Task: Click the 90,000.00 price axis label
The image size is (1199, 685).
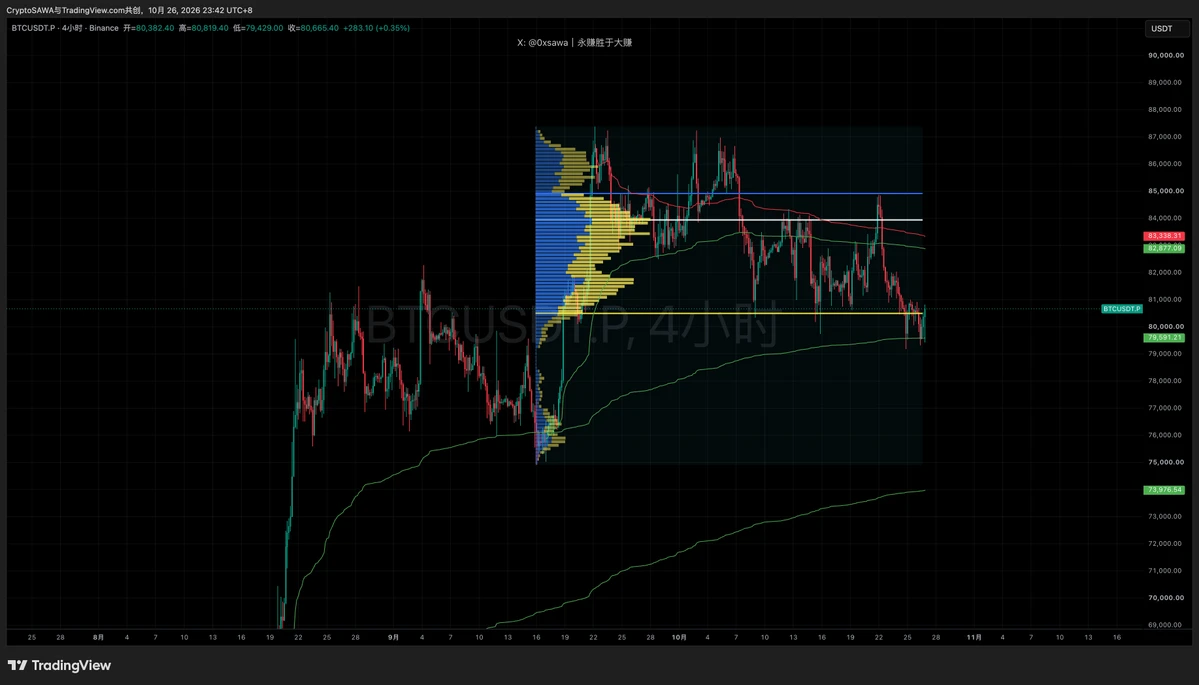Action: tap(1166, 55)
